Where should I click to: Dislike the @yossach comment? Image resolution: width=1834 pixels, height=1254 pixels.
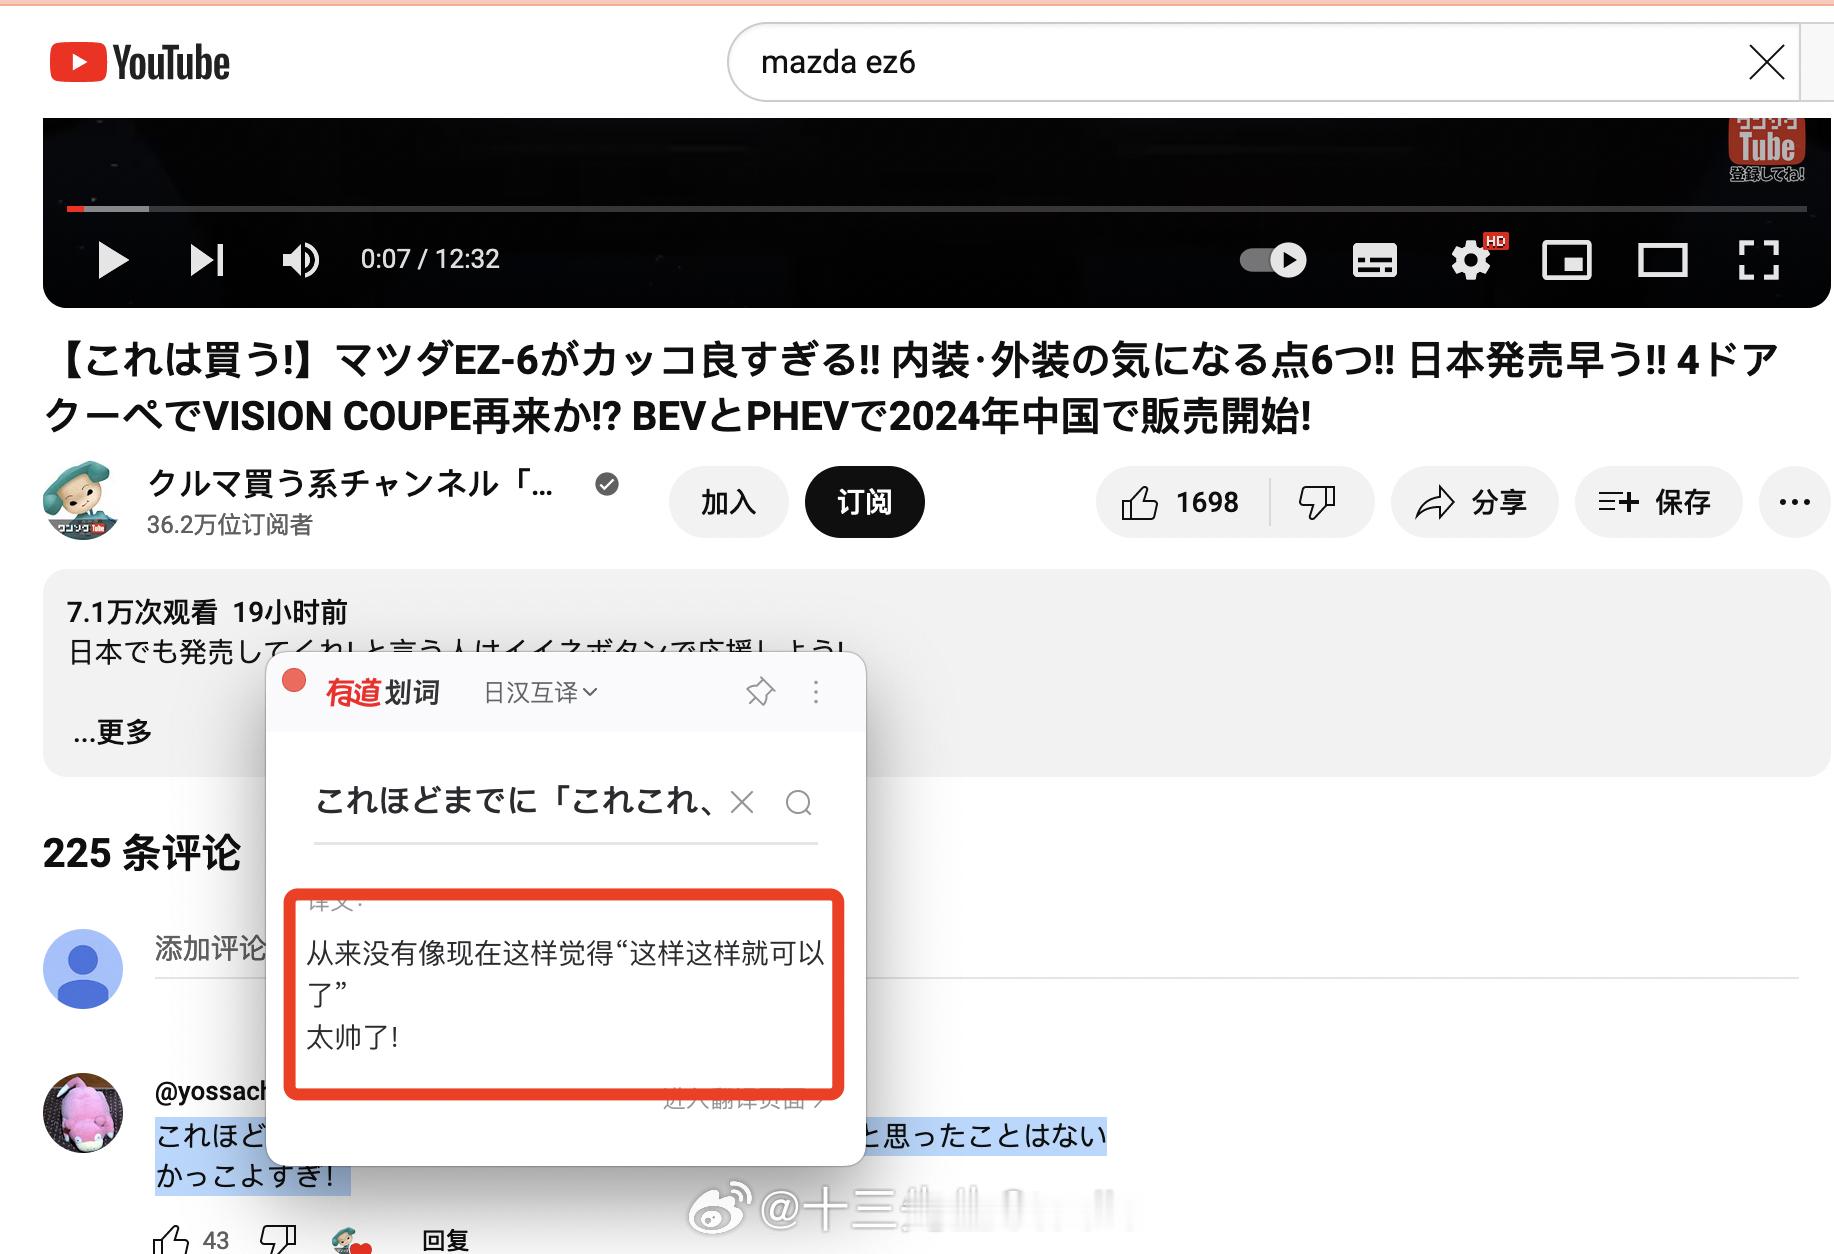(278, 1240)
